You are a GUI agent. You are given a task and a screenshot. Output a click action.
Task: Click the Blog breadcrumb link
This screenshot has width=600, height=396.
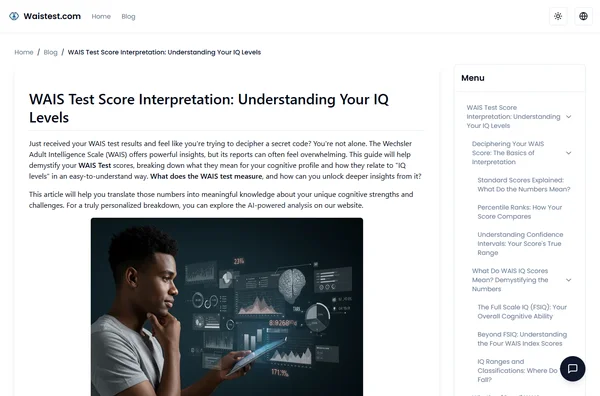(50, 52)
